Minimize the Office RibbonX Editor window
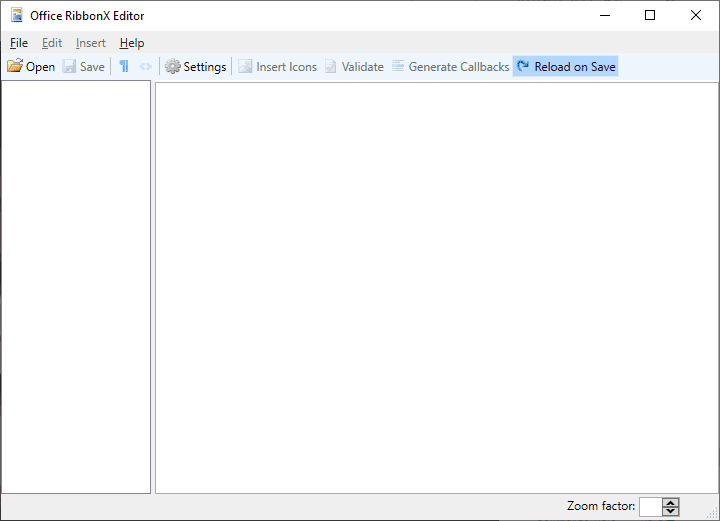Viewport: 720px width, 521px height. (x=605, y=15)
